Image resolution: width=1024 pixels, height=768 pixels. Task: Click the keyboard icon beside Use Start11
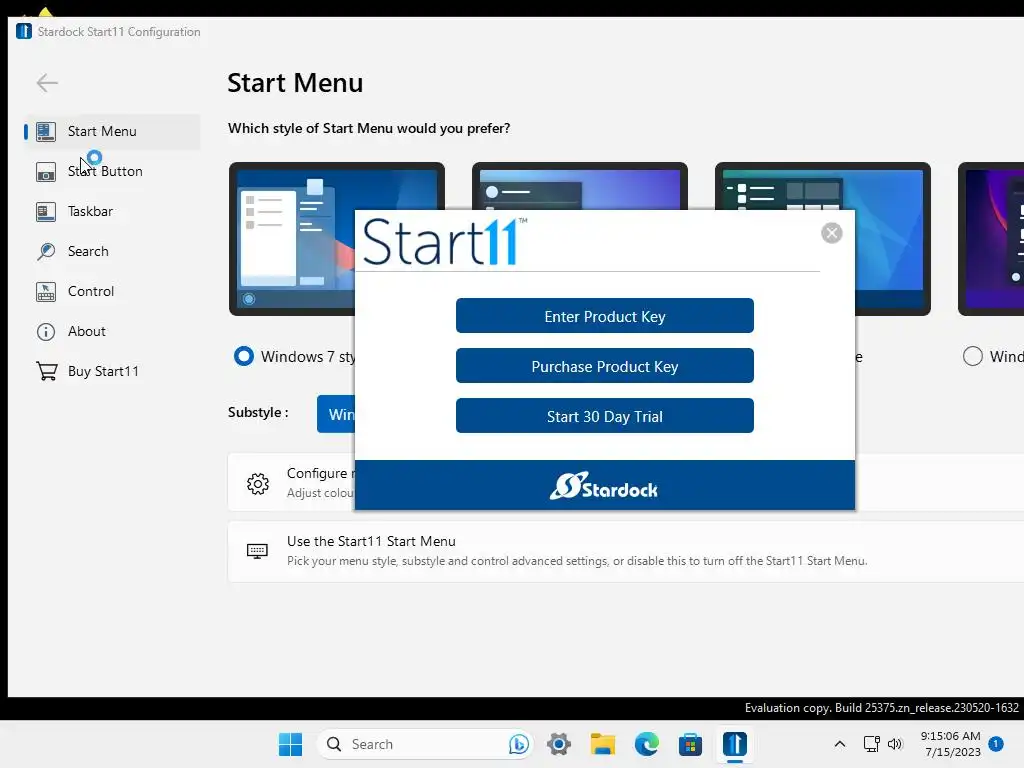[x=257, y=551]
